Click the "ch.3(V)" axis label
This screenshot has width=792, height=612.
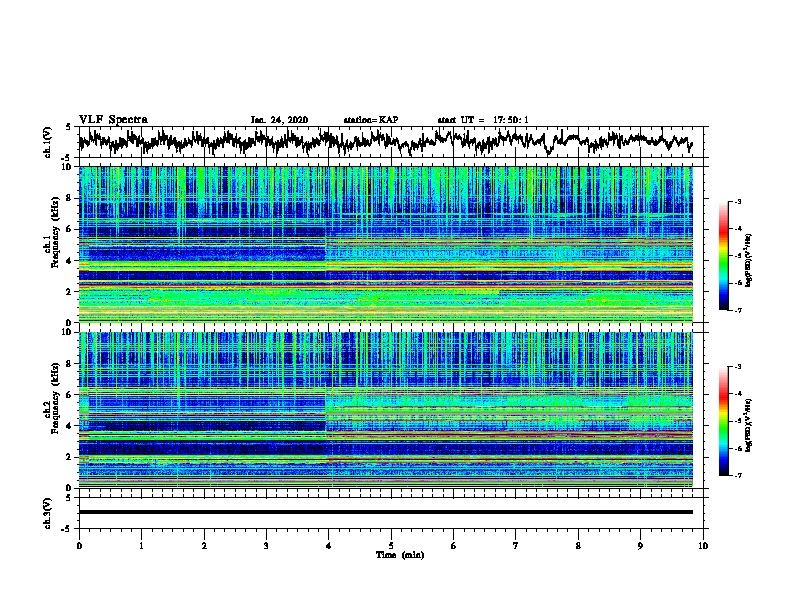click(48, 513)
